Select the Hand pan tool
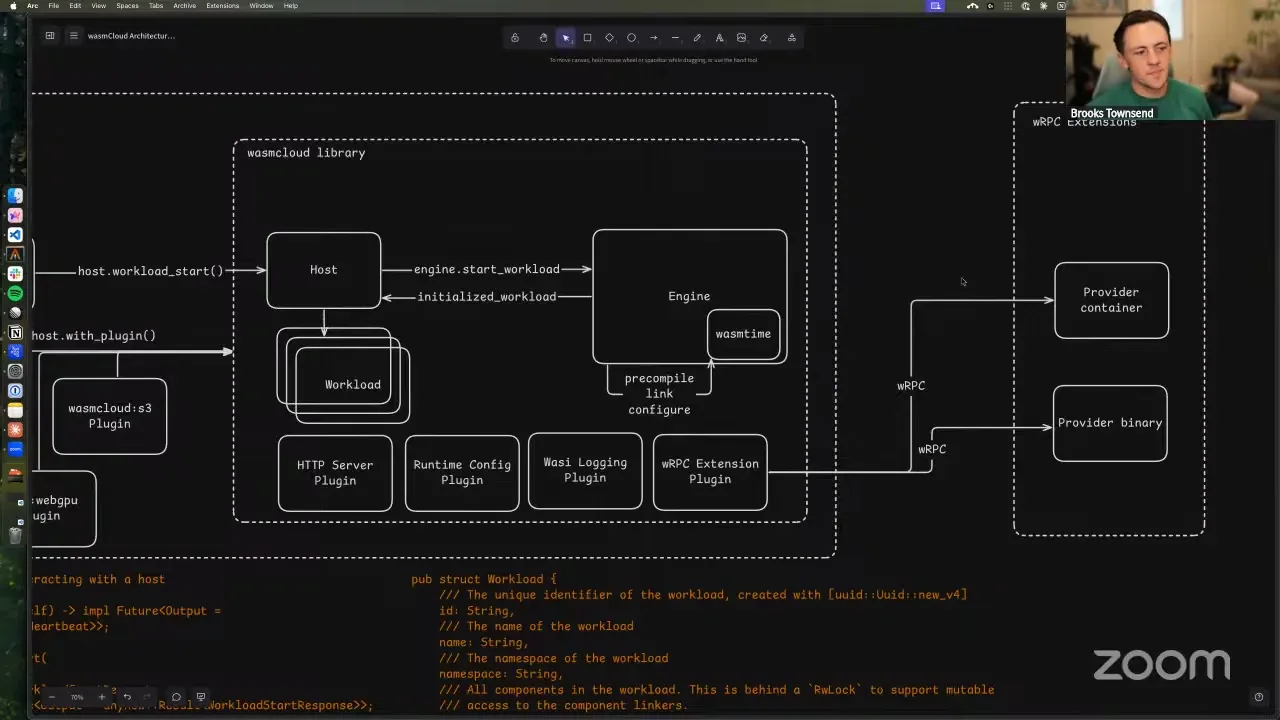The image size is (1280, 720). (543, 38)
